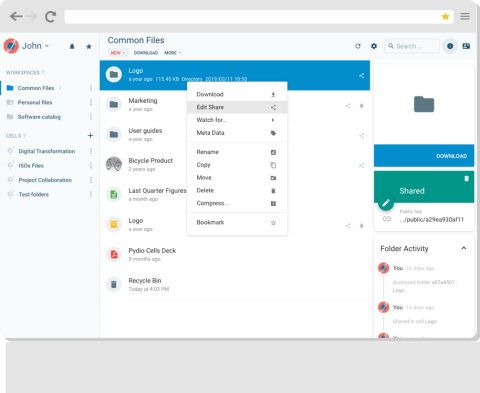Image resolution: width=480 pixels, height=393 pixels.
Task: Click the browser back arrow
Action: tap(16, 16)
